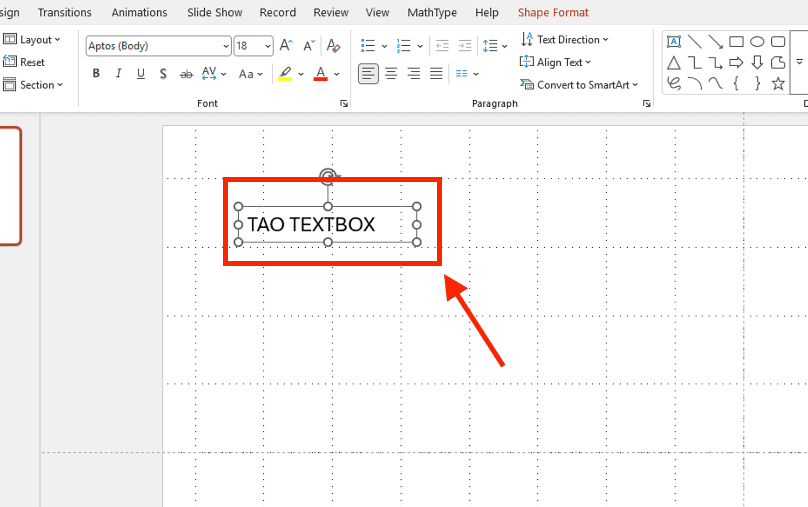Apply yellow text highlight color
Image resolution: width=808 pixels, height=507 pixels.
coord(285,74)
